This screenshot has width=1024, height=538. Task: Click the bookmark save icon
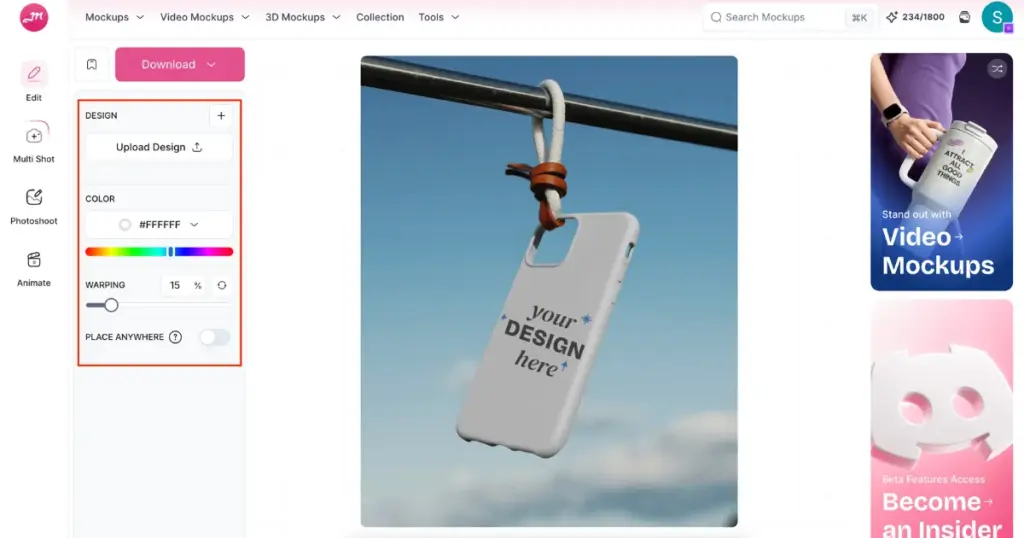[x=92, y=65]
